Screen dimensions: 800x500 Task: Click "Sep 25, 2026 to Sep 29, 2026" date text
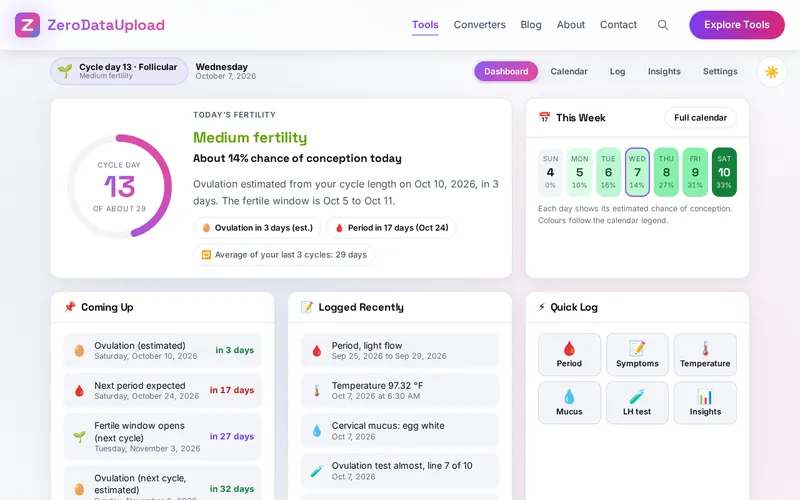[389, 356]
